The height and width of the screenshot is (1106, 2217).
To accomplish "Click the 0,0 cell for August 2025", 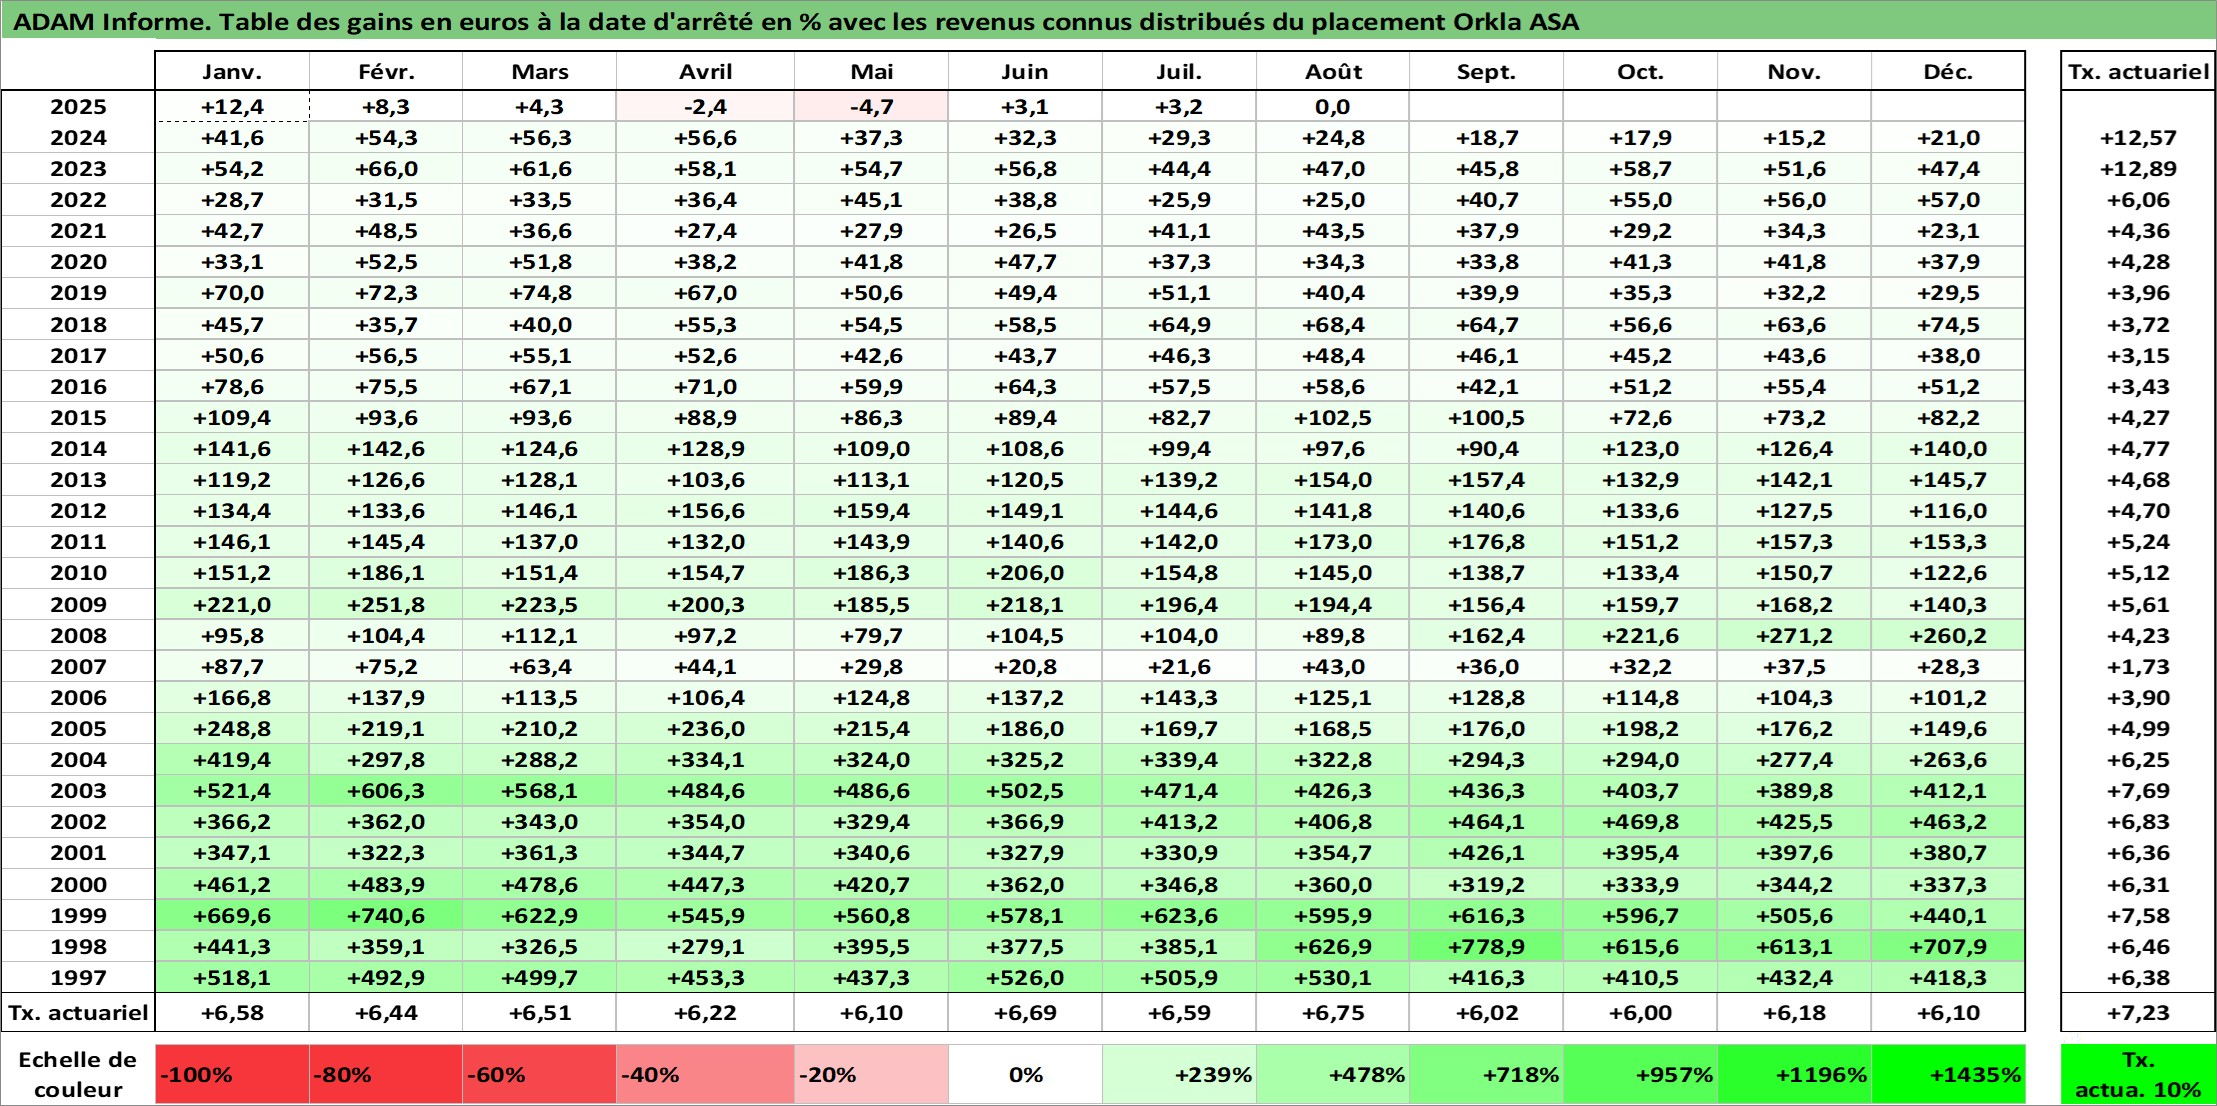I will pyautogui.click(x=1333, y=107).
